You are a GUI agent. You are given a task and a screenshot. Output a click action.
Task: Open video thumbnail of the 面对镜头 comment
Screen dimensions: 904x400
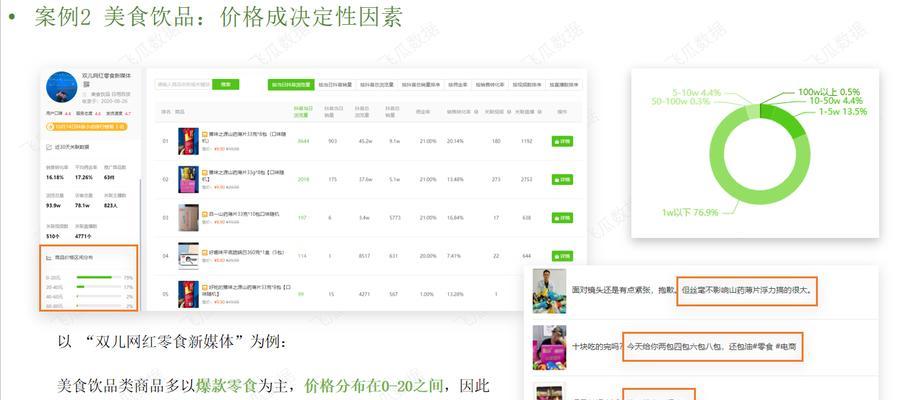click(x=549, y=291)
